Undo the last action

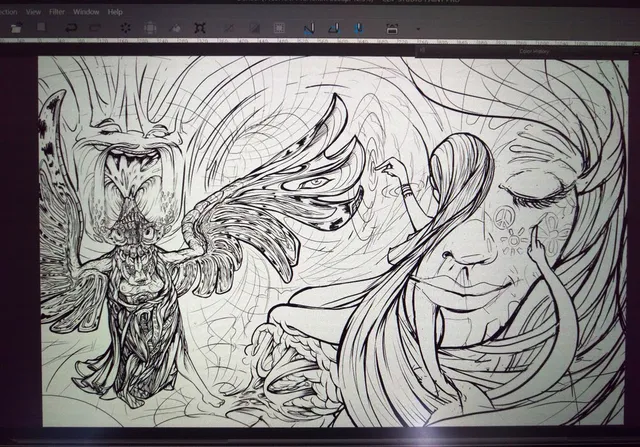click(71, 28)
